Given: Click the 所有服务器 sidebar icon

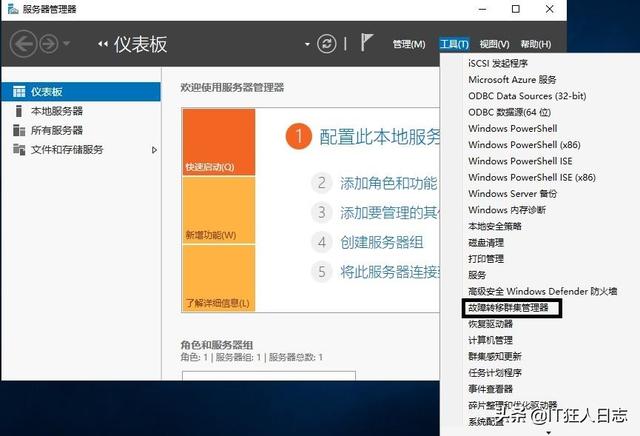Looking at the screenshot, I should point(19,130).
